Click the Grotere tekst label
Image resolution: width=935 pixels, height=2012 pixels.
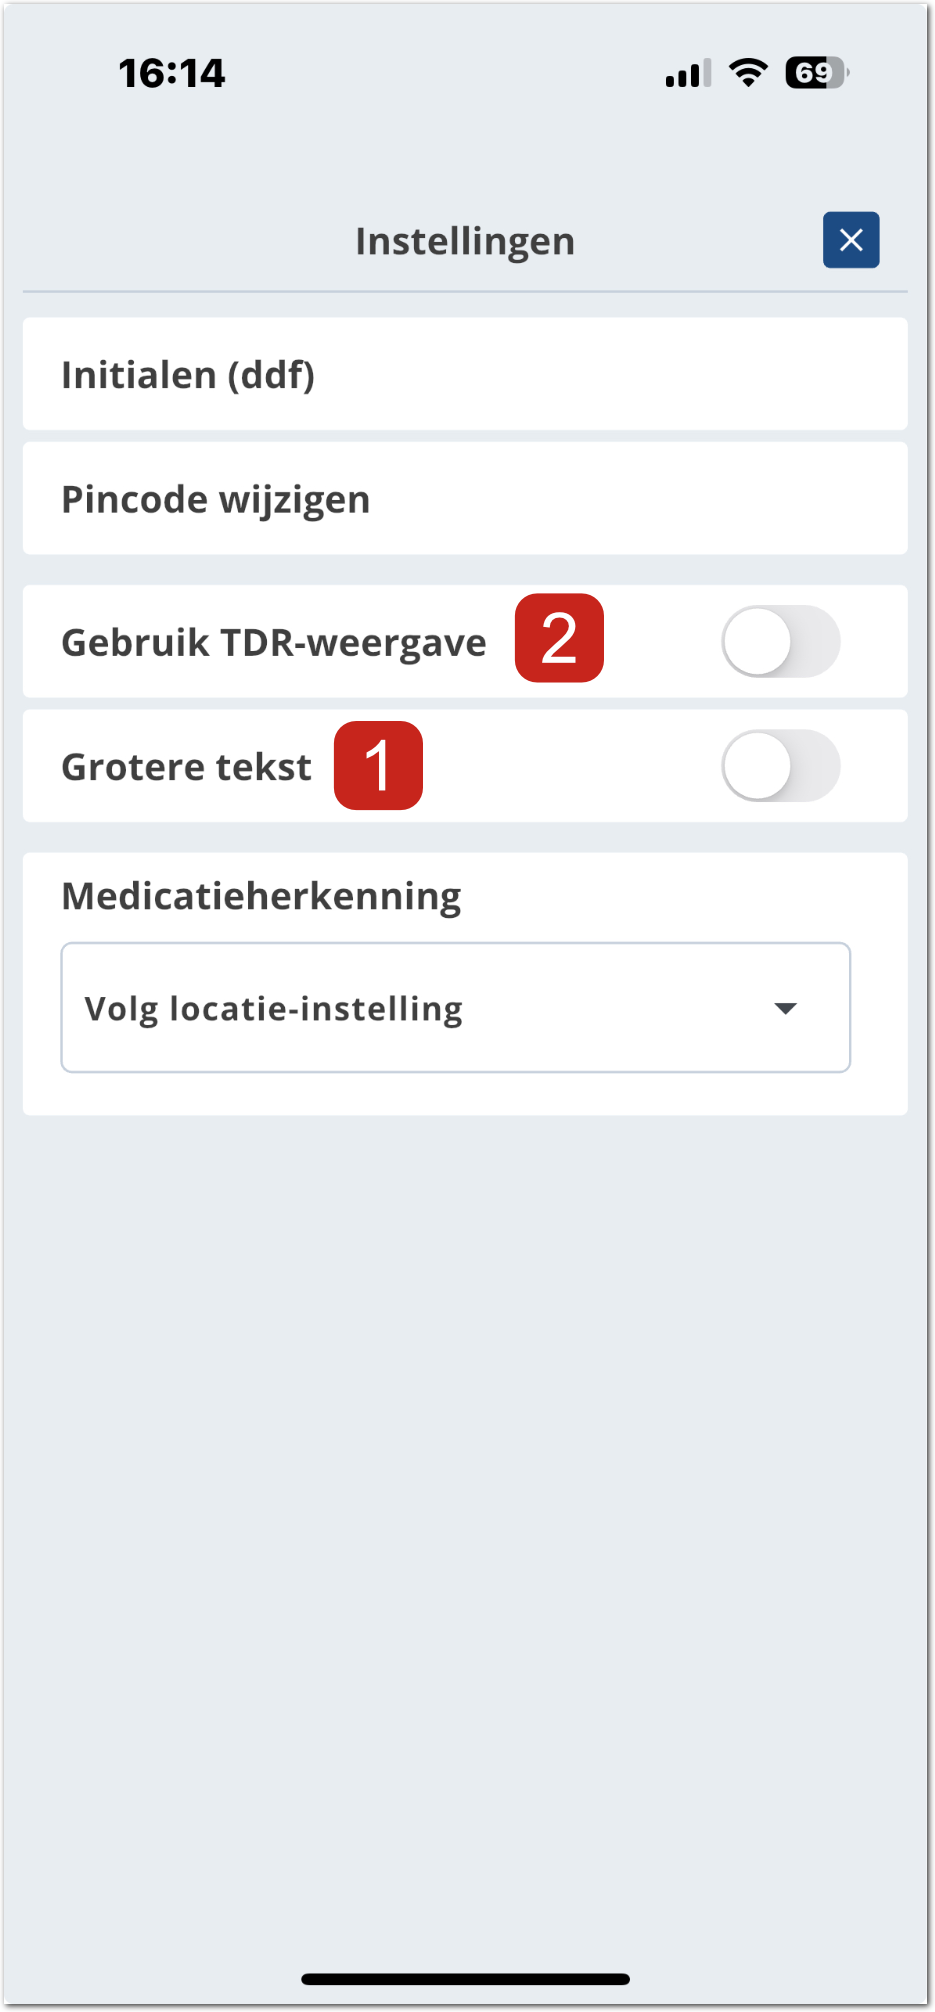coord(187,767)
